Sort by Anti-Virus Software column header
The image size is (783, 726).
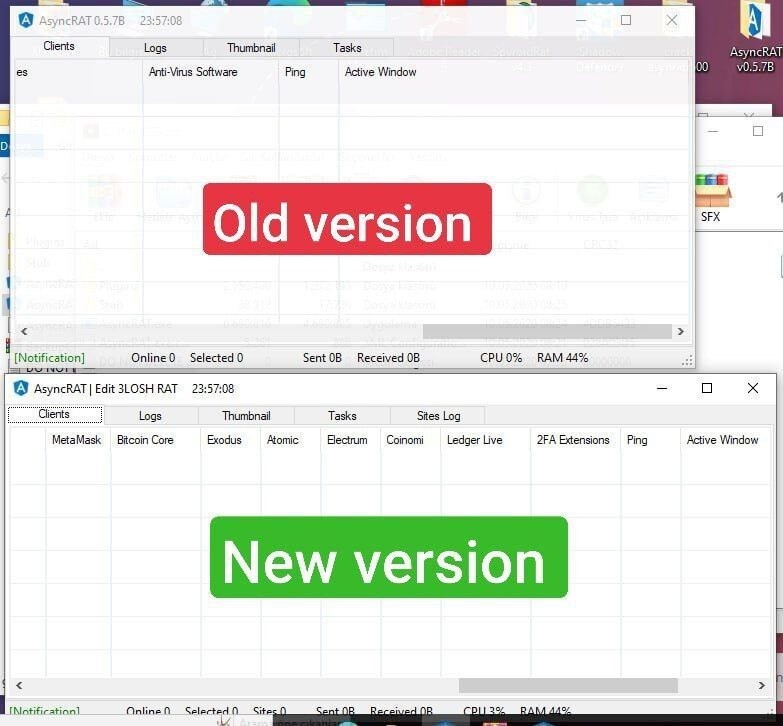pos(210,72)
